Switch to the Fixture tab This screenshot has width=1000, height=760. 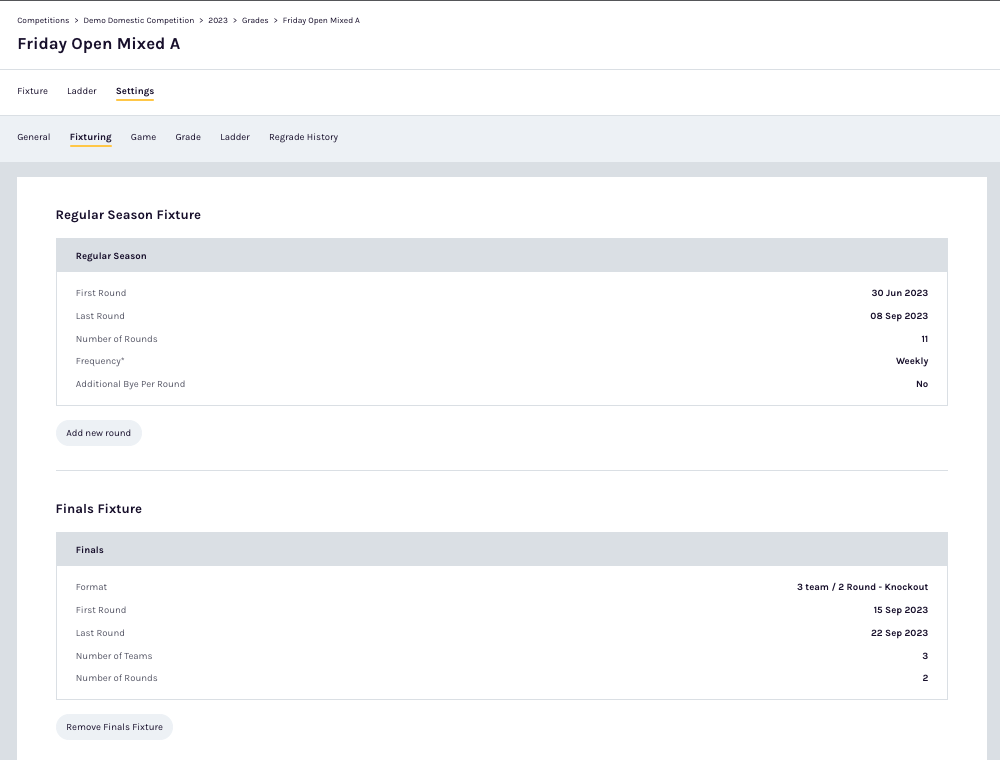32,91
